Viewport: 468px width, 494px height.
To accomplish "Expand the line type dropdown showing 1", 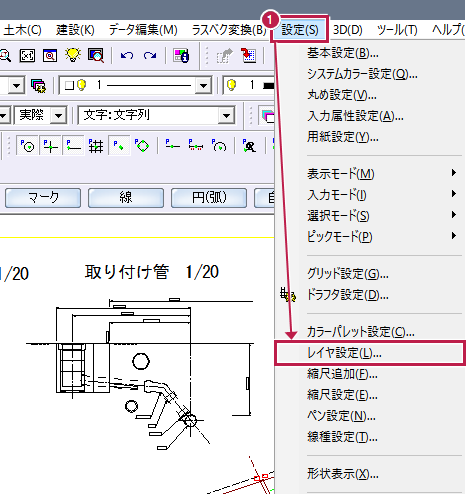I will tap(203, 86).
